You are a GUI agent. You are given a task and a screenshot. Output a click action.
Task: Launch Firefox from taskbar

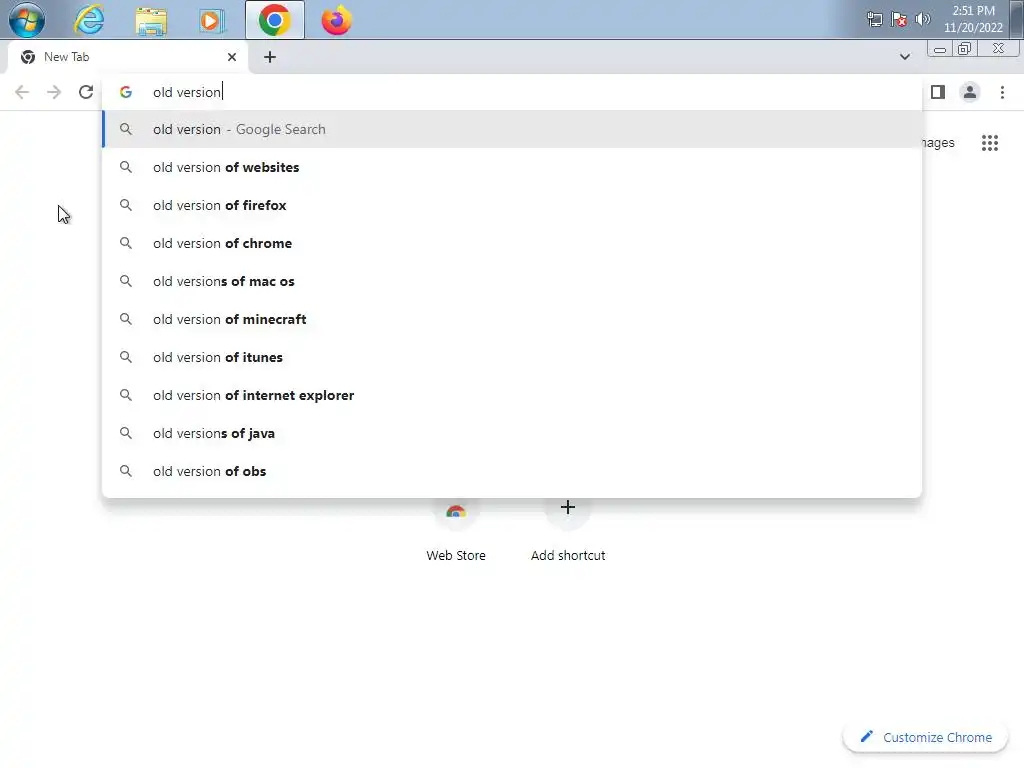click(x=336, y=20)
